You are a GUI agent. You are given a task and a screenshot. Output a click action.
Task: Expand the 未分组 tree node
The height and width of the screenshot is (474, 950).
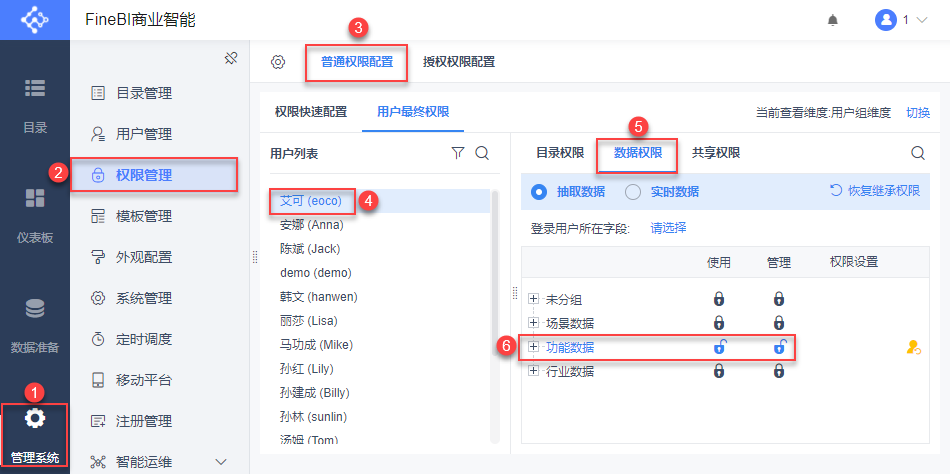(x=534, y=299)
